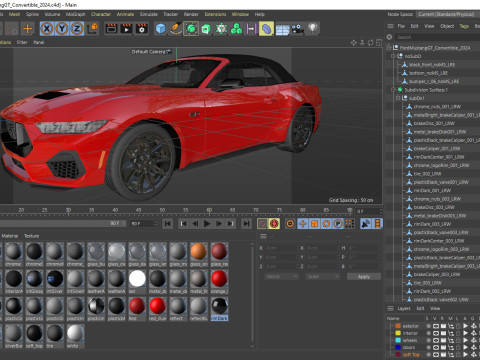Screen dimensions: 480x360
Task: Click wheels layer cyan color swatch
Action: click(x=398, y=340)
